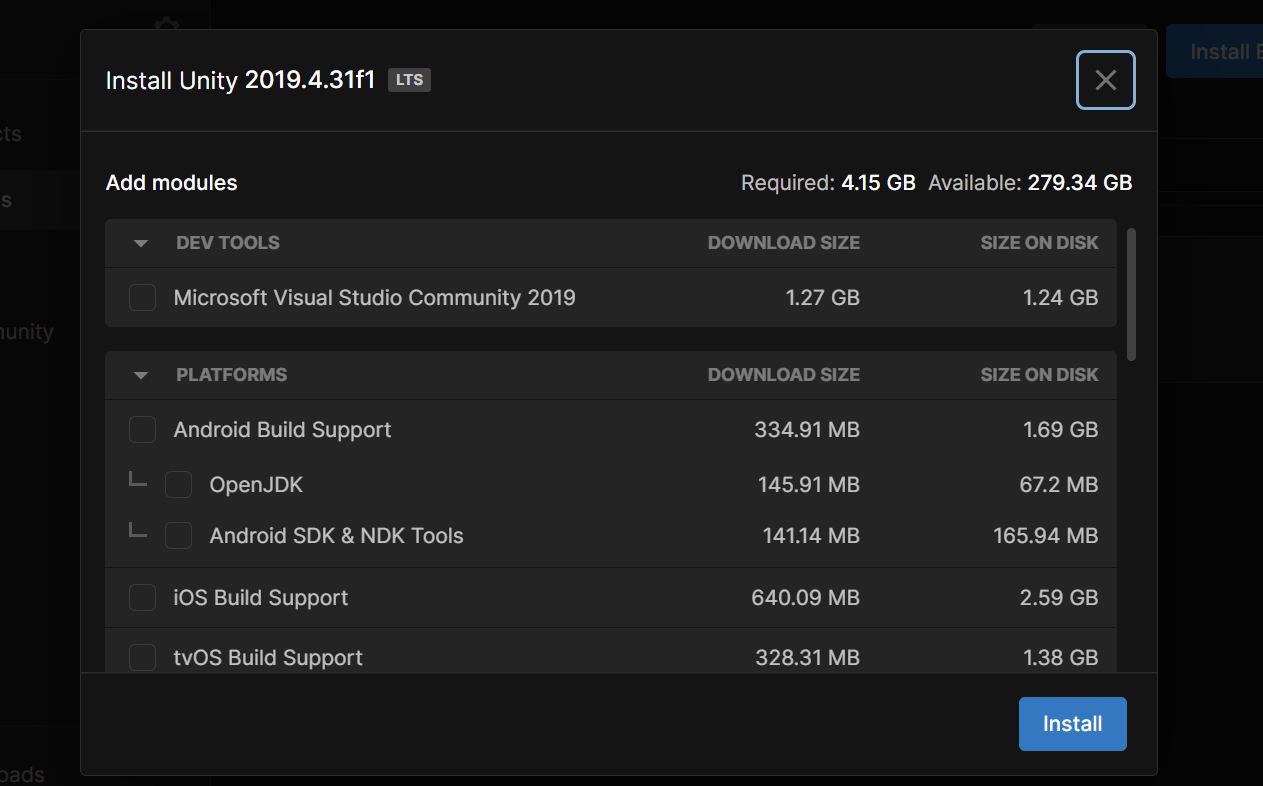The width and height of the screenshot is (1263, 786).
Task: Collapse the DEV TOOLS section
Action: click(140, 242)
